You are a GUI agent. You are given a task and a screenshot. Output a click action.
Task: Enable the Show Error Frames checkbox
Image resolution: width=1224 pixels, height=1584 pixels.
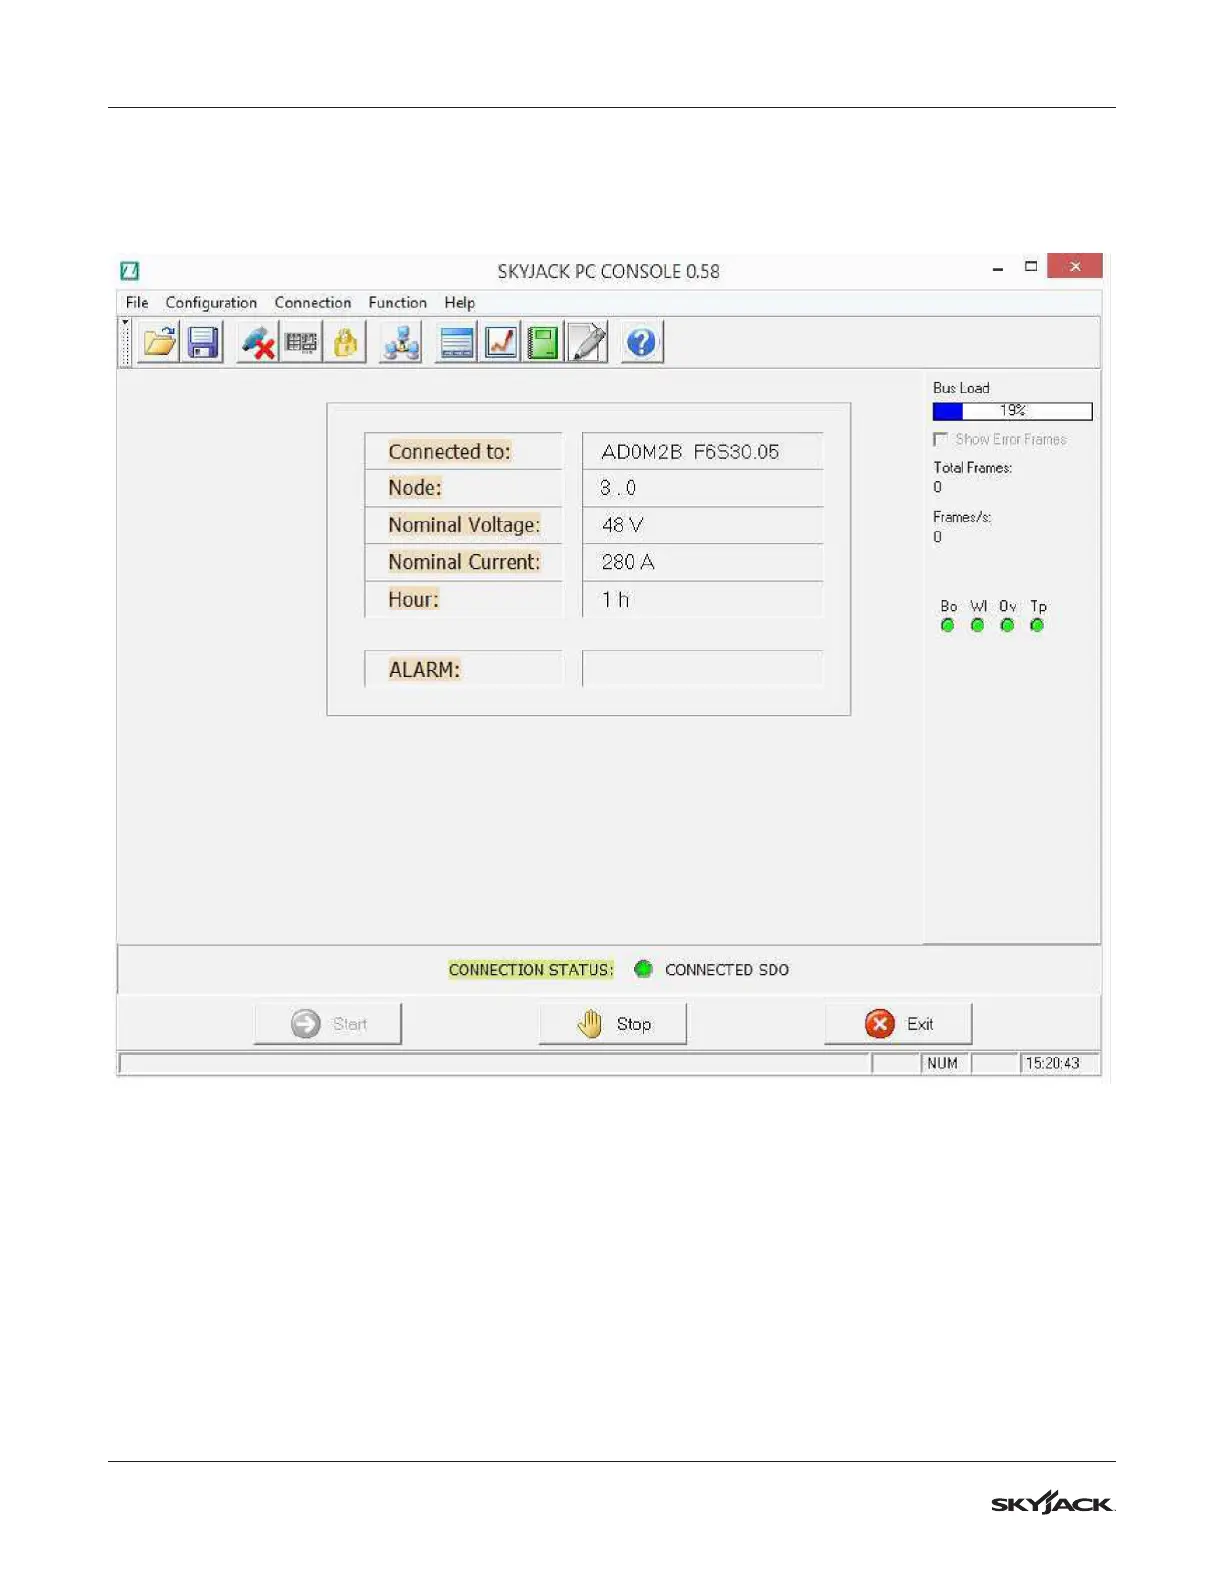click(940, 439)
